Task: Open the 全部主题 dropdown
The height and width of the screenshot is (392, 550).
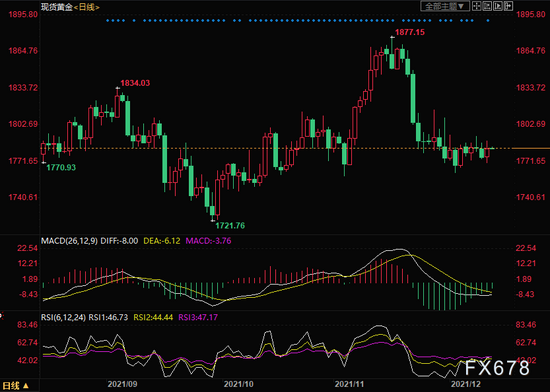Action: (444, 6)
